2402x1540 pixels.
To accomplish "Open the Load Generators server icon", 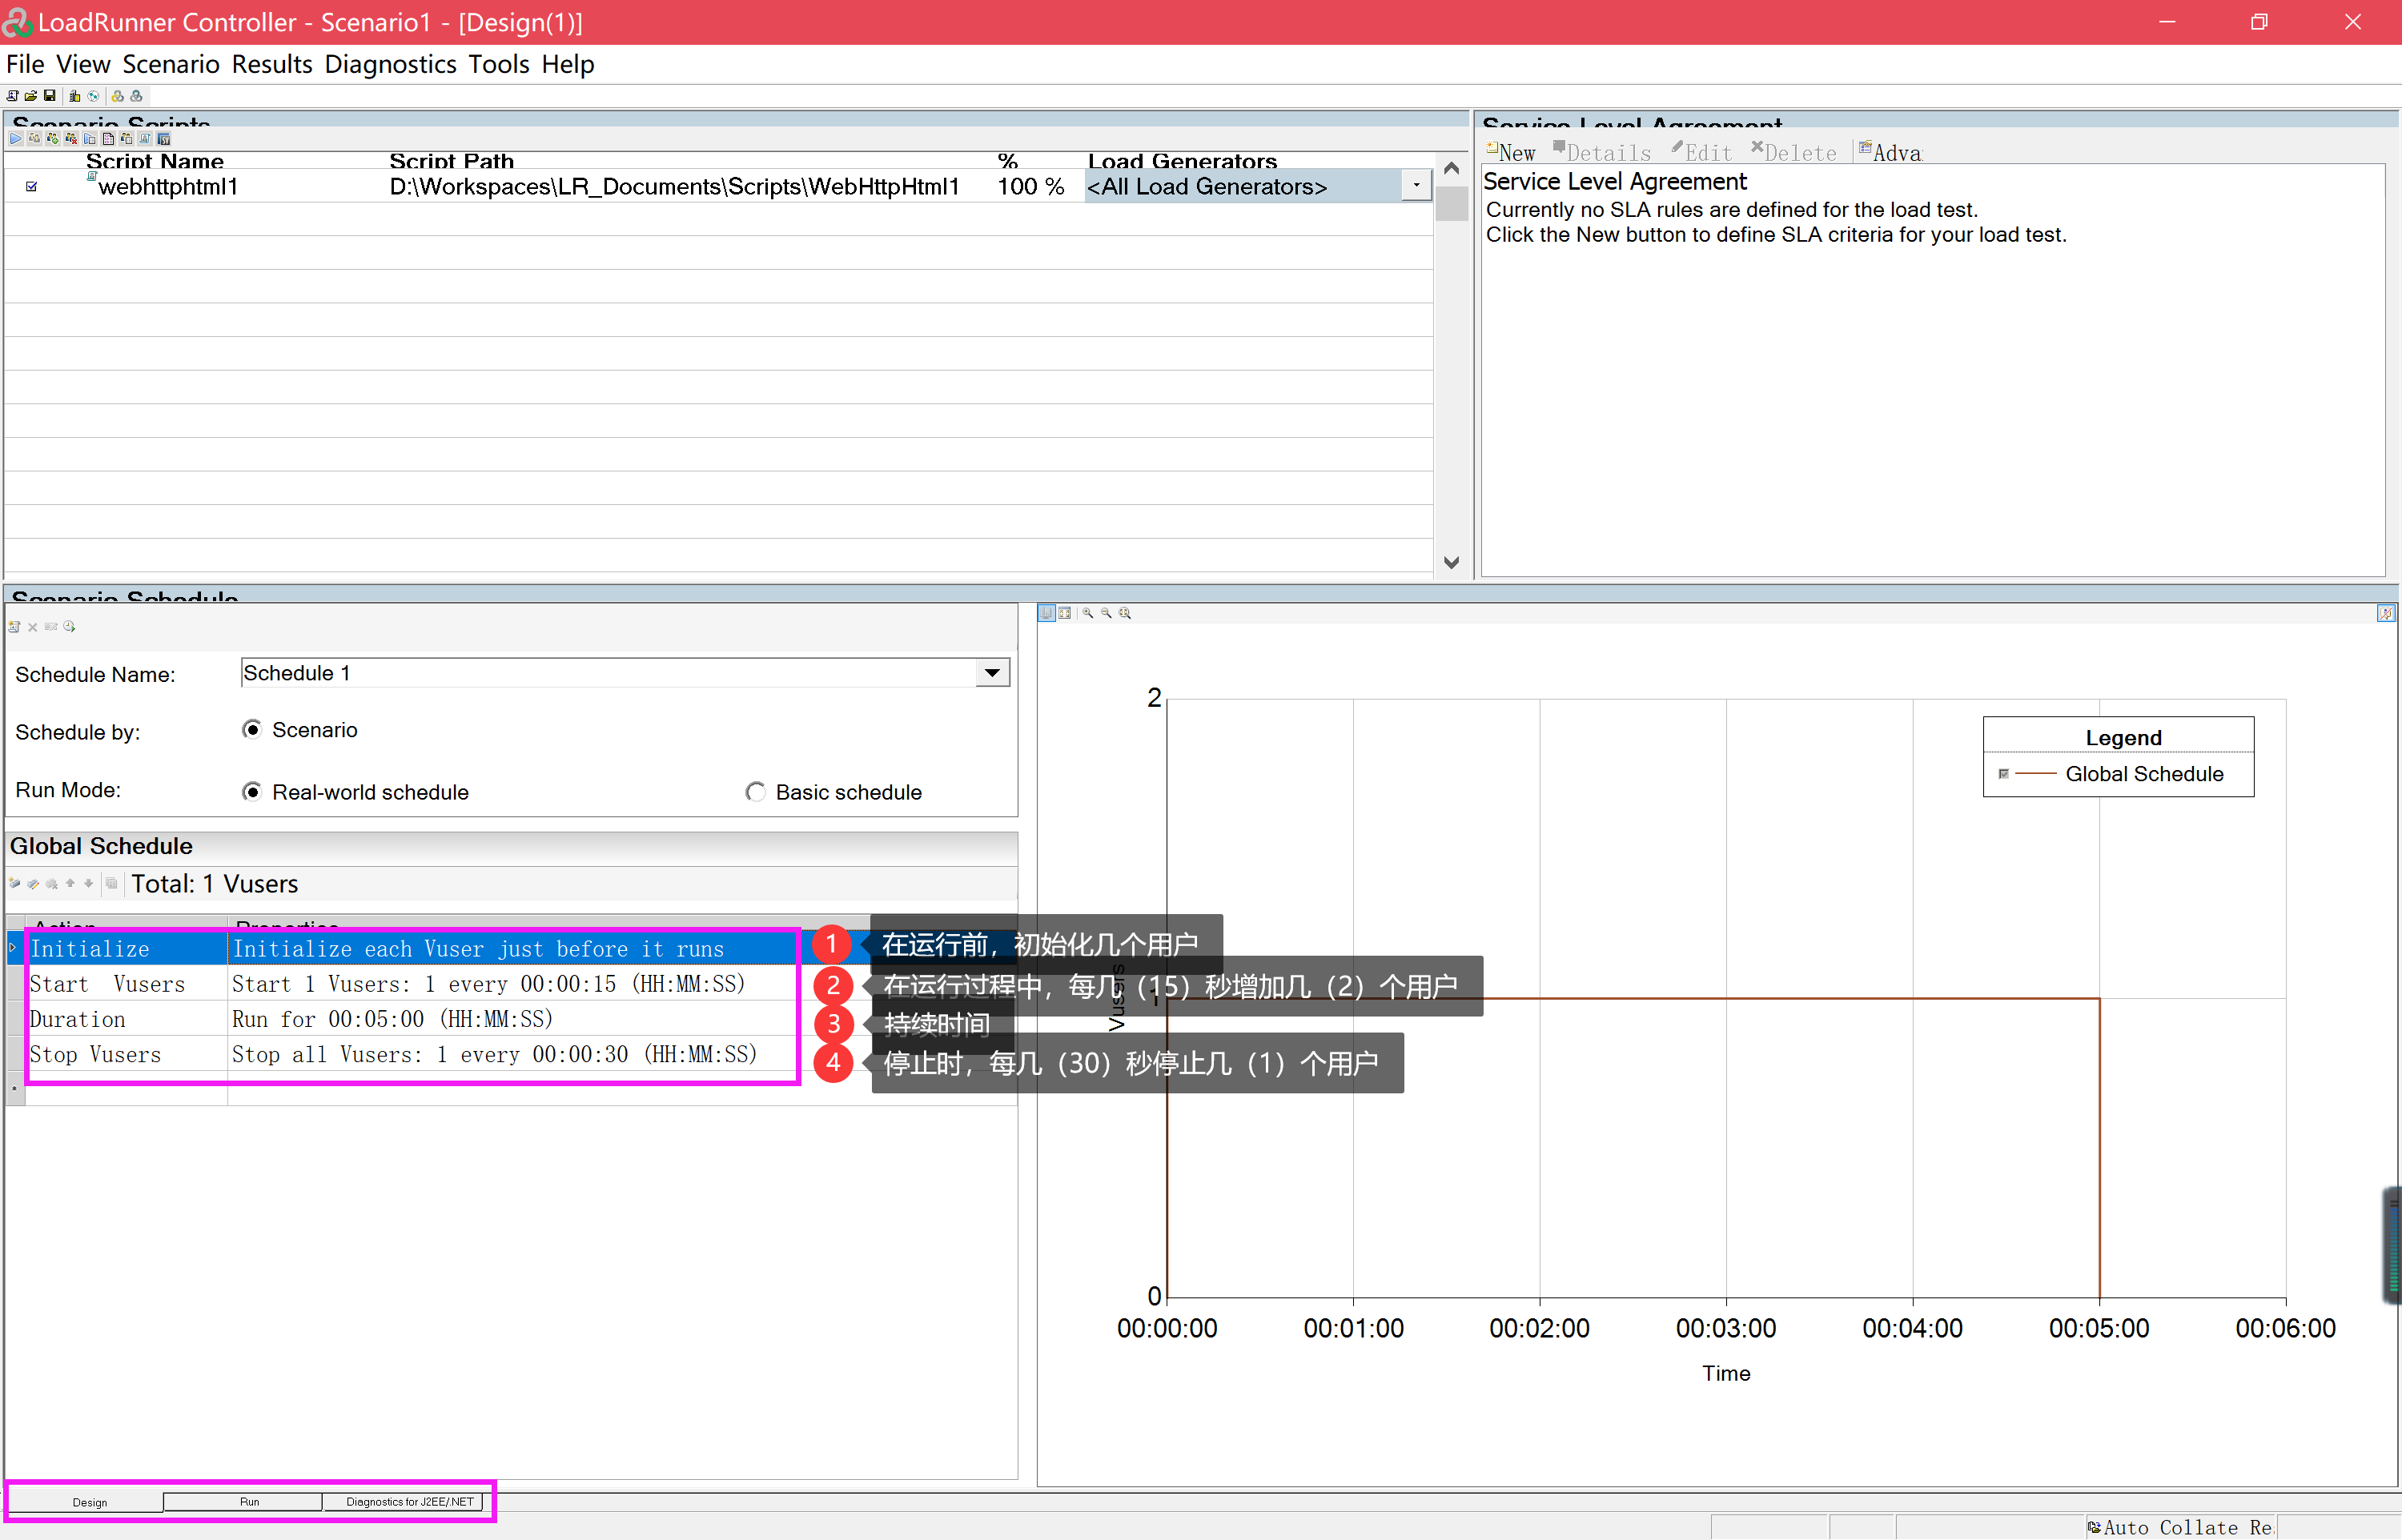I will point(75,97).
